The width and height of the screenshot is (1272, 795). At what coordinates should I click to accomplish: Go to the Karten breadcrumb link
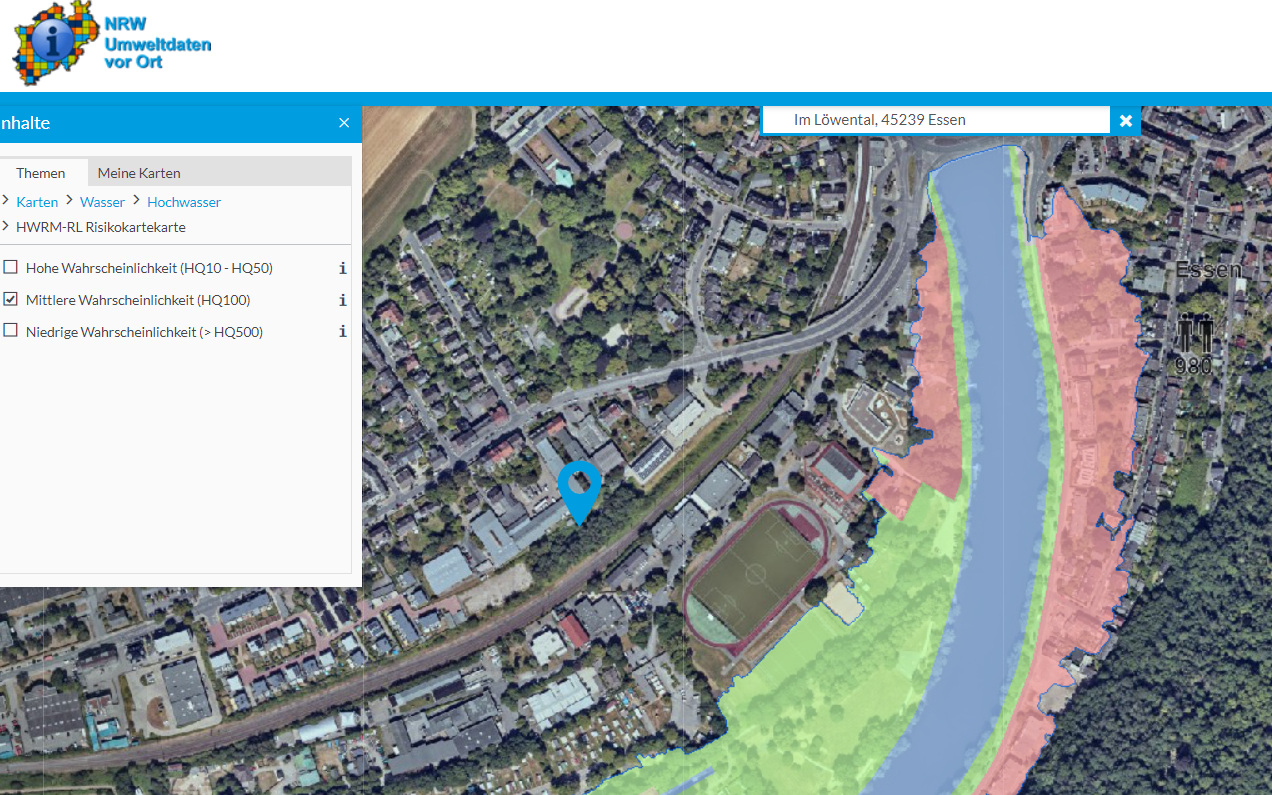[37, 202]
